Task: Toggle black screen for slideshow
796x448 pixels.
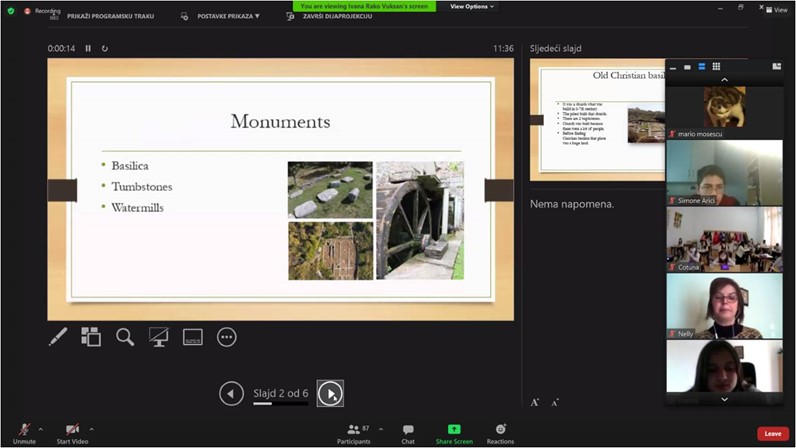Action: pyautogui.click(x=158, y=337)
